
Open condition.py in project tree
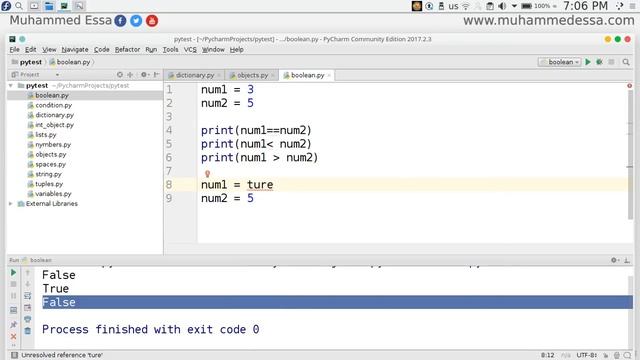click(53, 105)
